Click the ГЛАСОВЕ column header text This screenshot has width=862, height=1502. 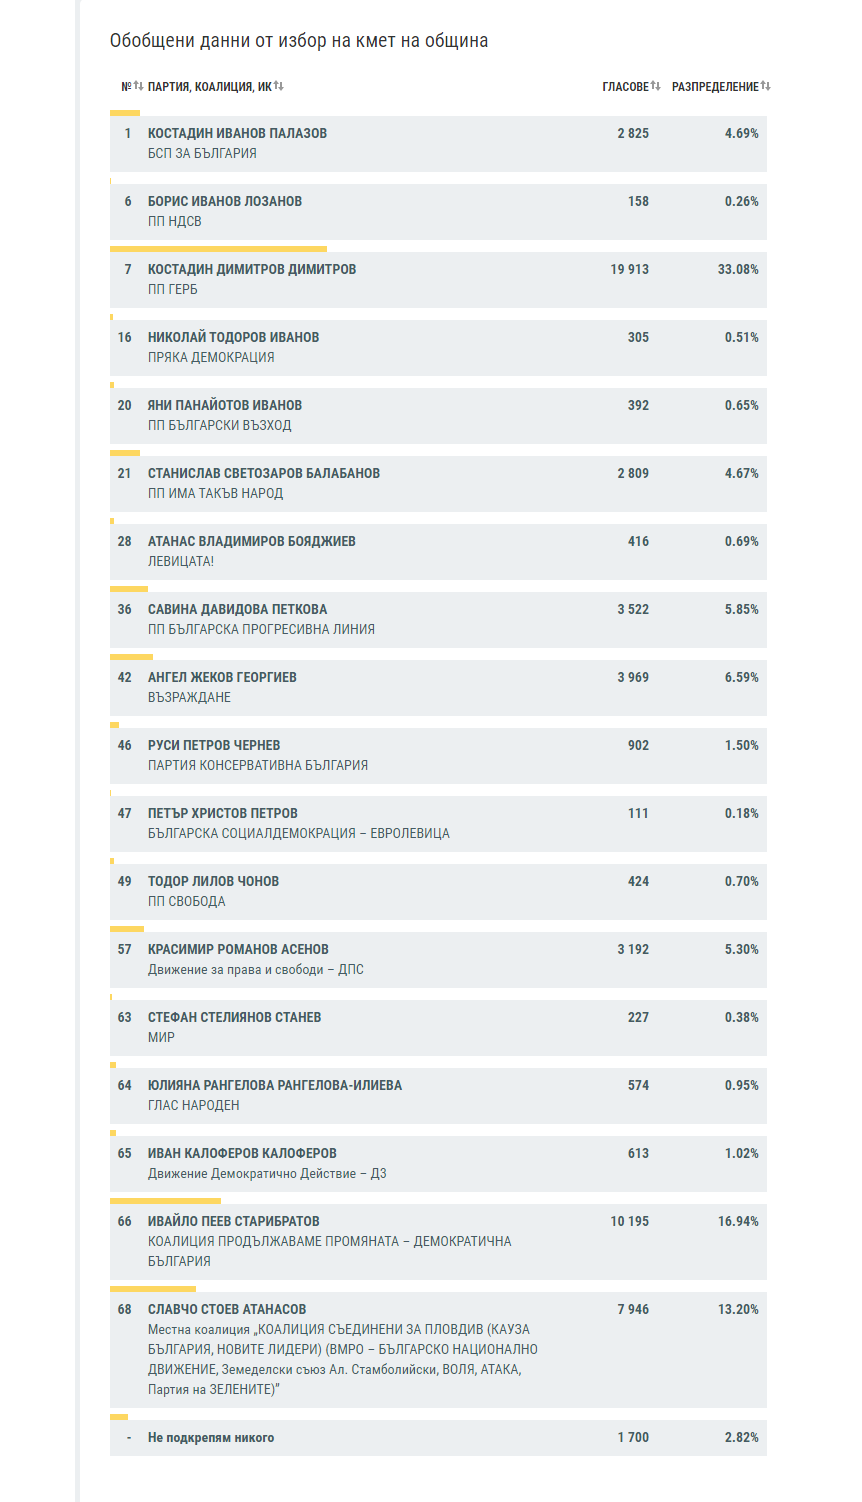click(x=625, y=87)
